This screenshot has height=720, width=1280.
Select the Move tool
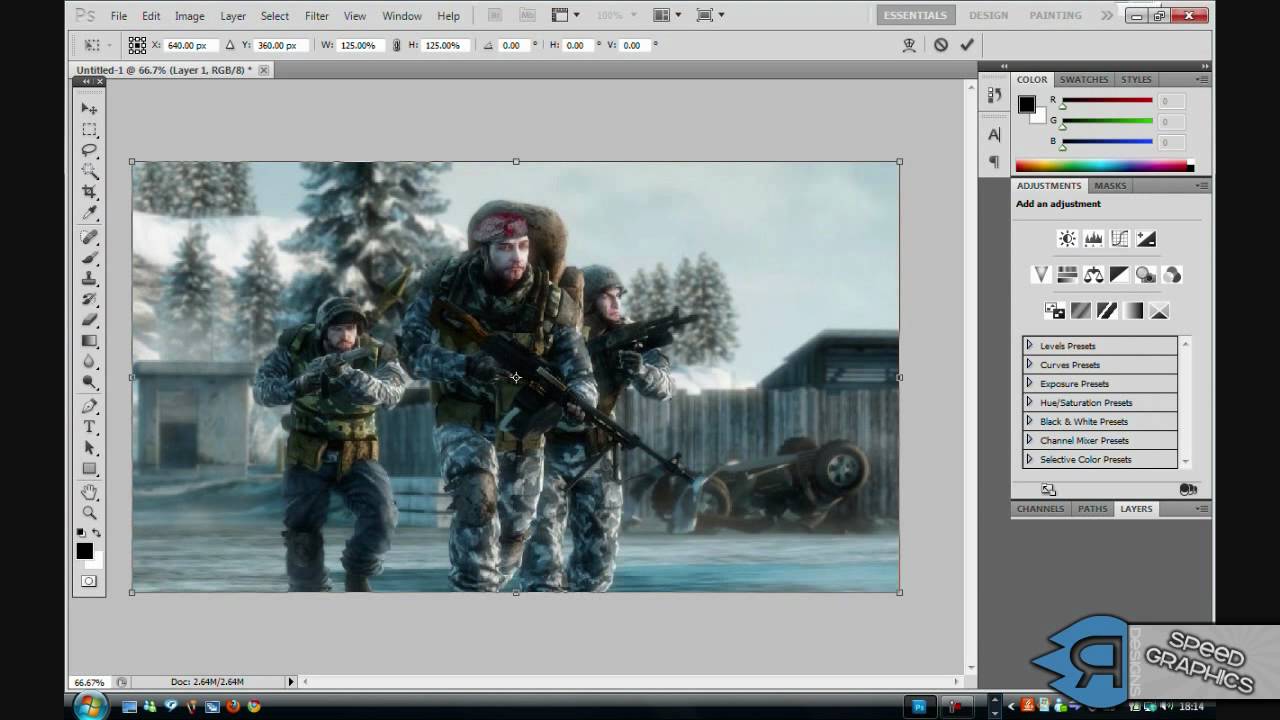pyautogui.click(x=89, y=108)
